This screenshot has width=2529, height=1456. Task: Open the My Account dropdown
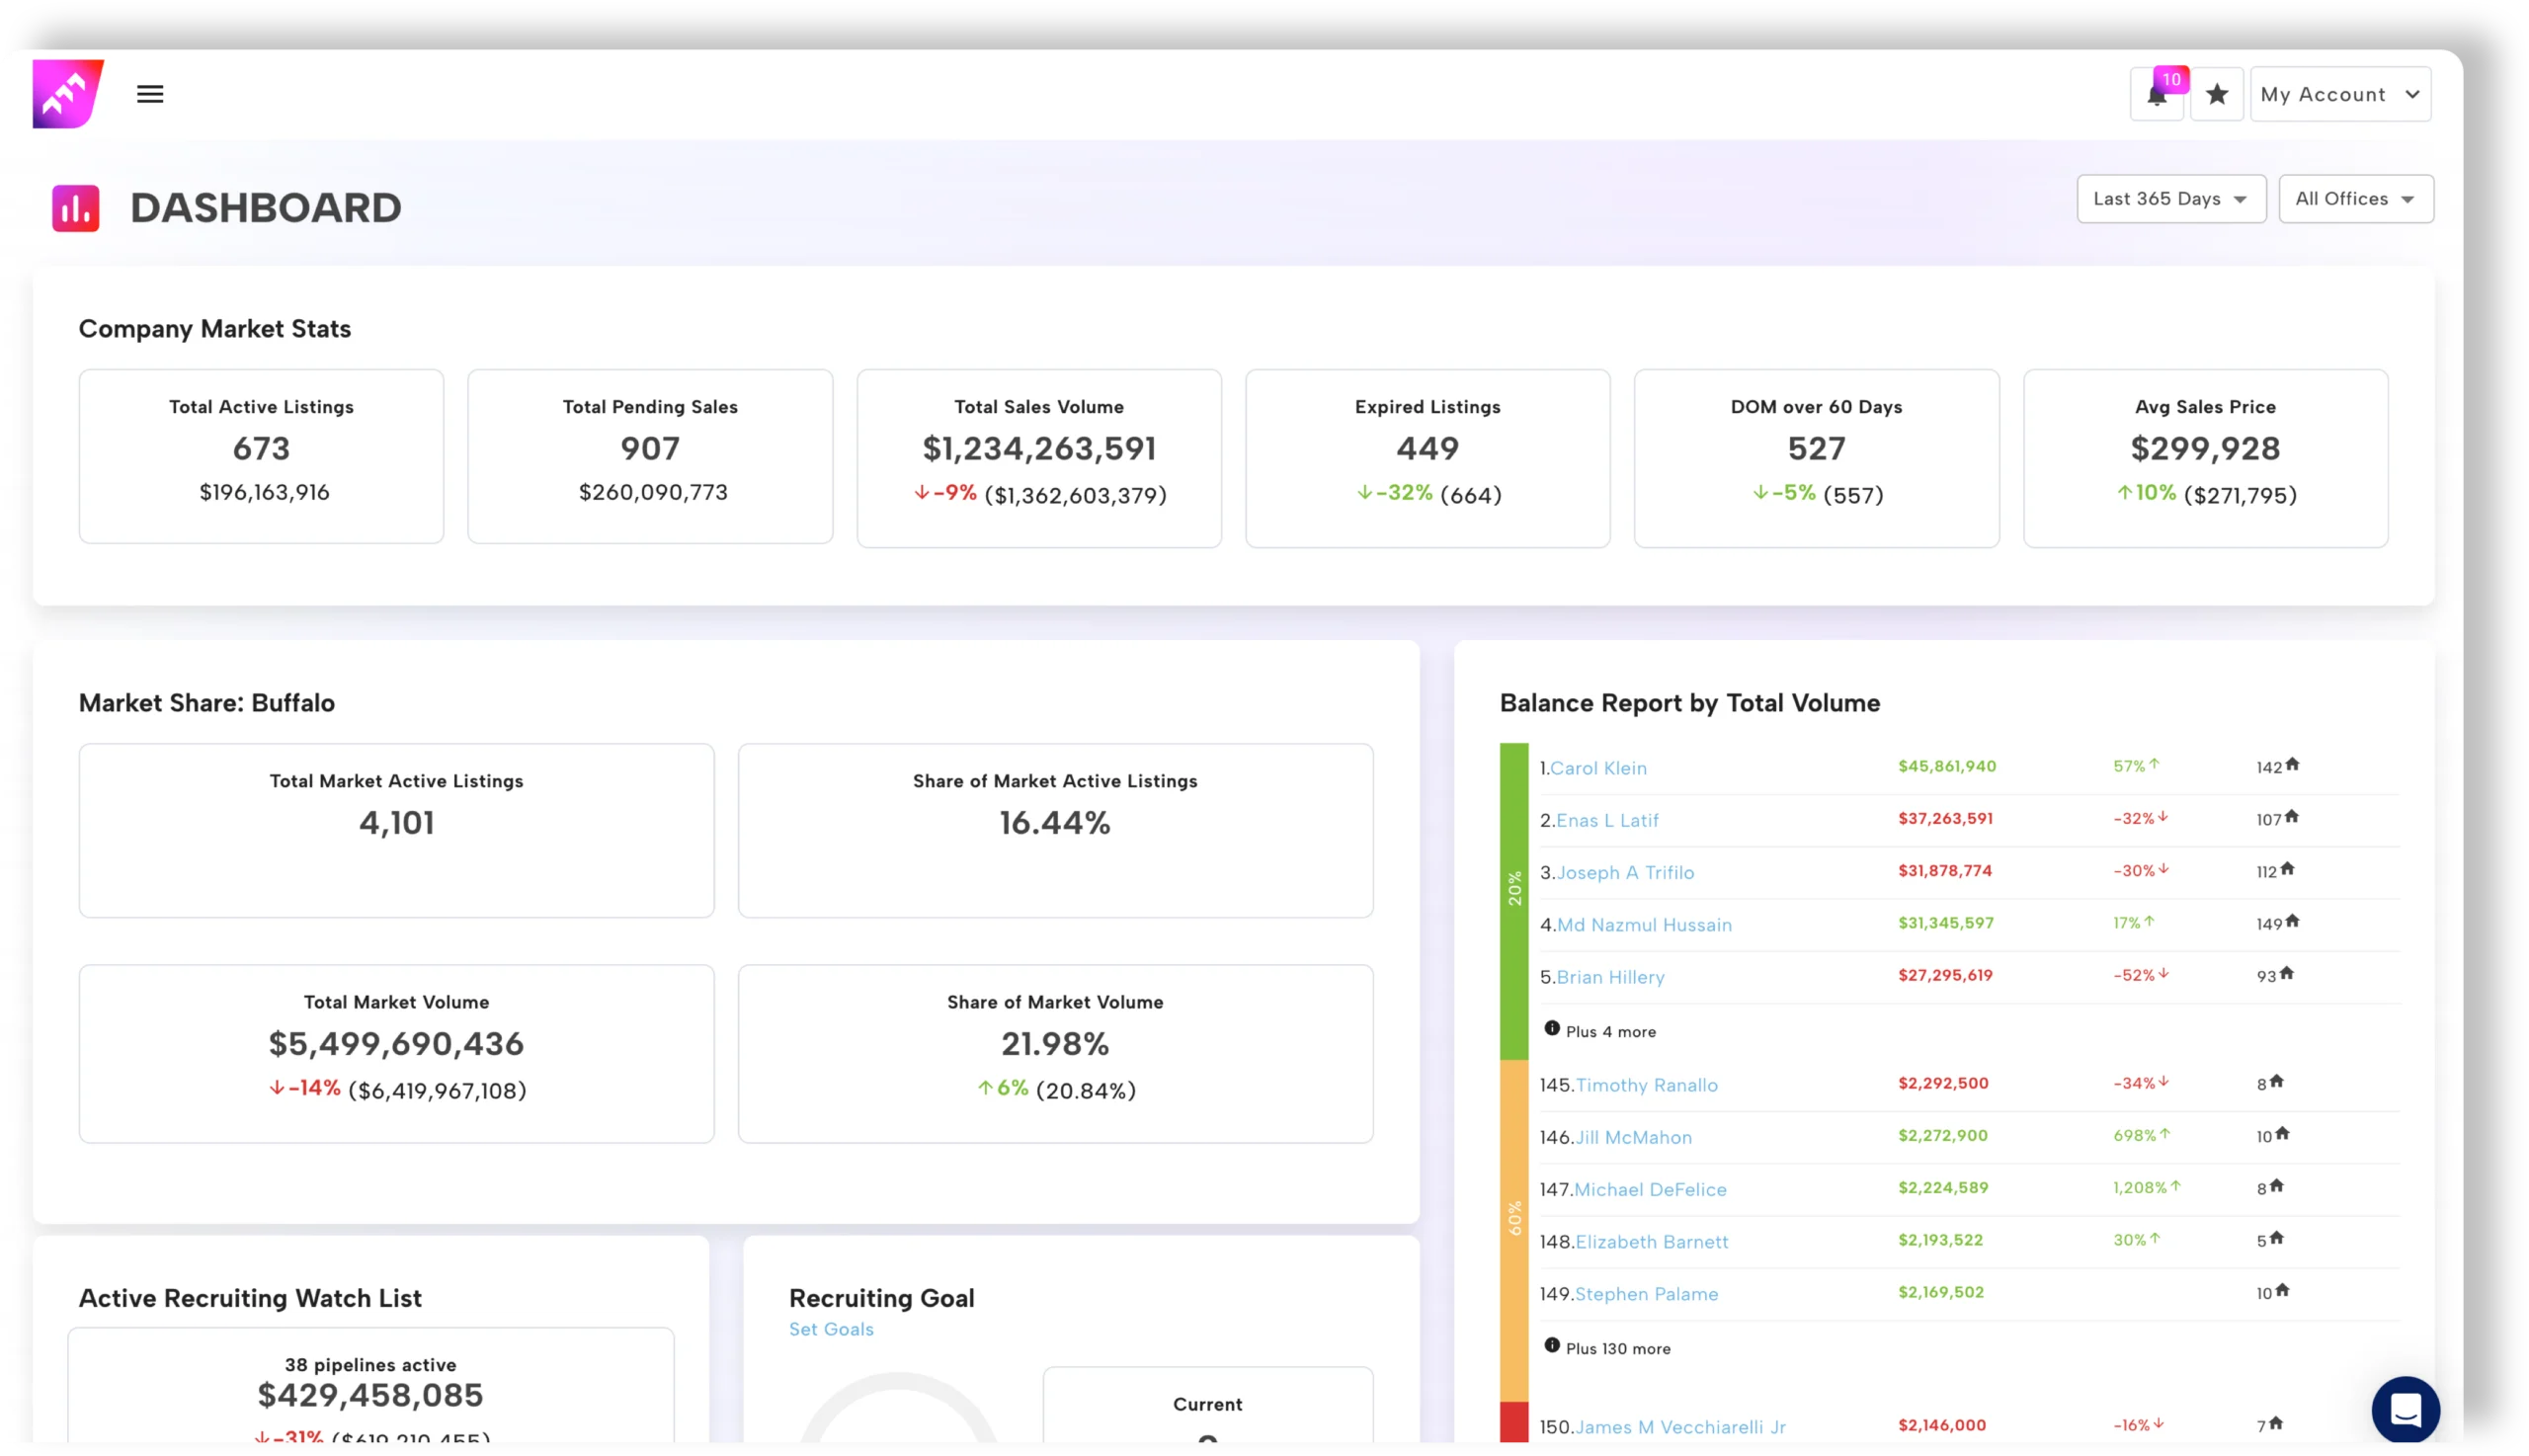[x=2339, y=94]
